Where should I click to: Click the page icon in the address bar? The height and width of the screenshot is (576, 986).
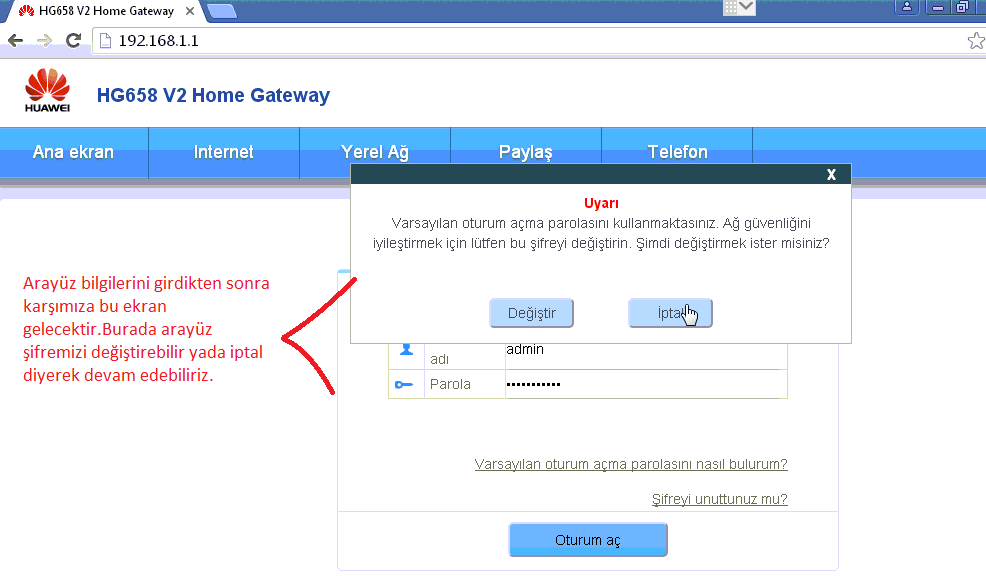106,41
